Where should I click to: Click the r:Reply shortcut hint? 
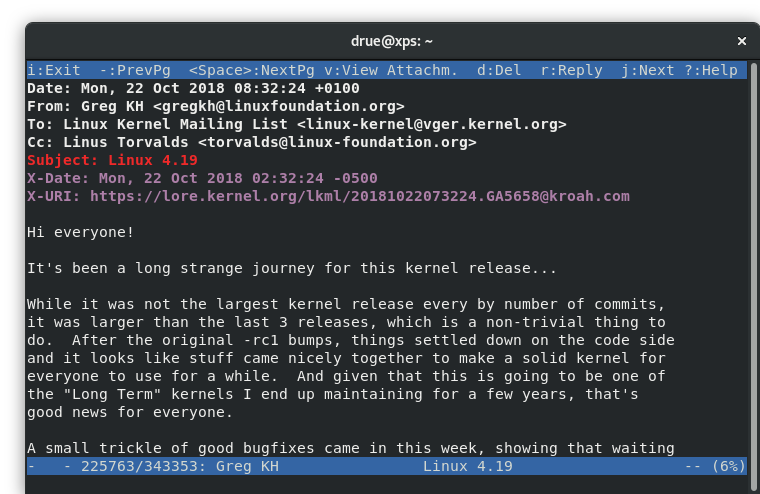pos(571,70)
